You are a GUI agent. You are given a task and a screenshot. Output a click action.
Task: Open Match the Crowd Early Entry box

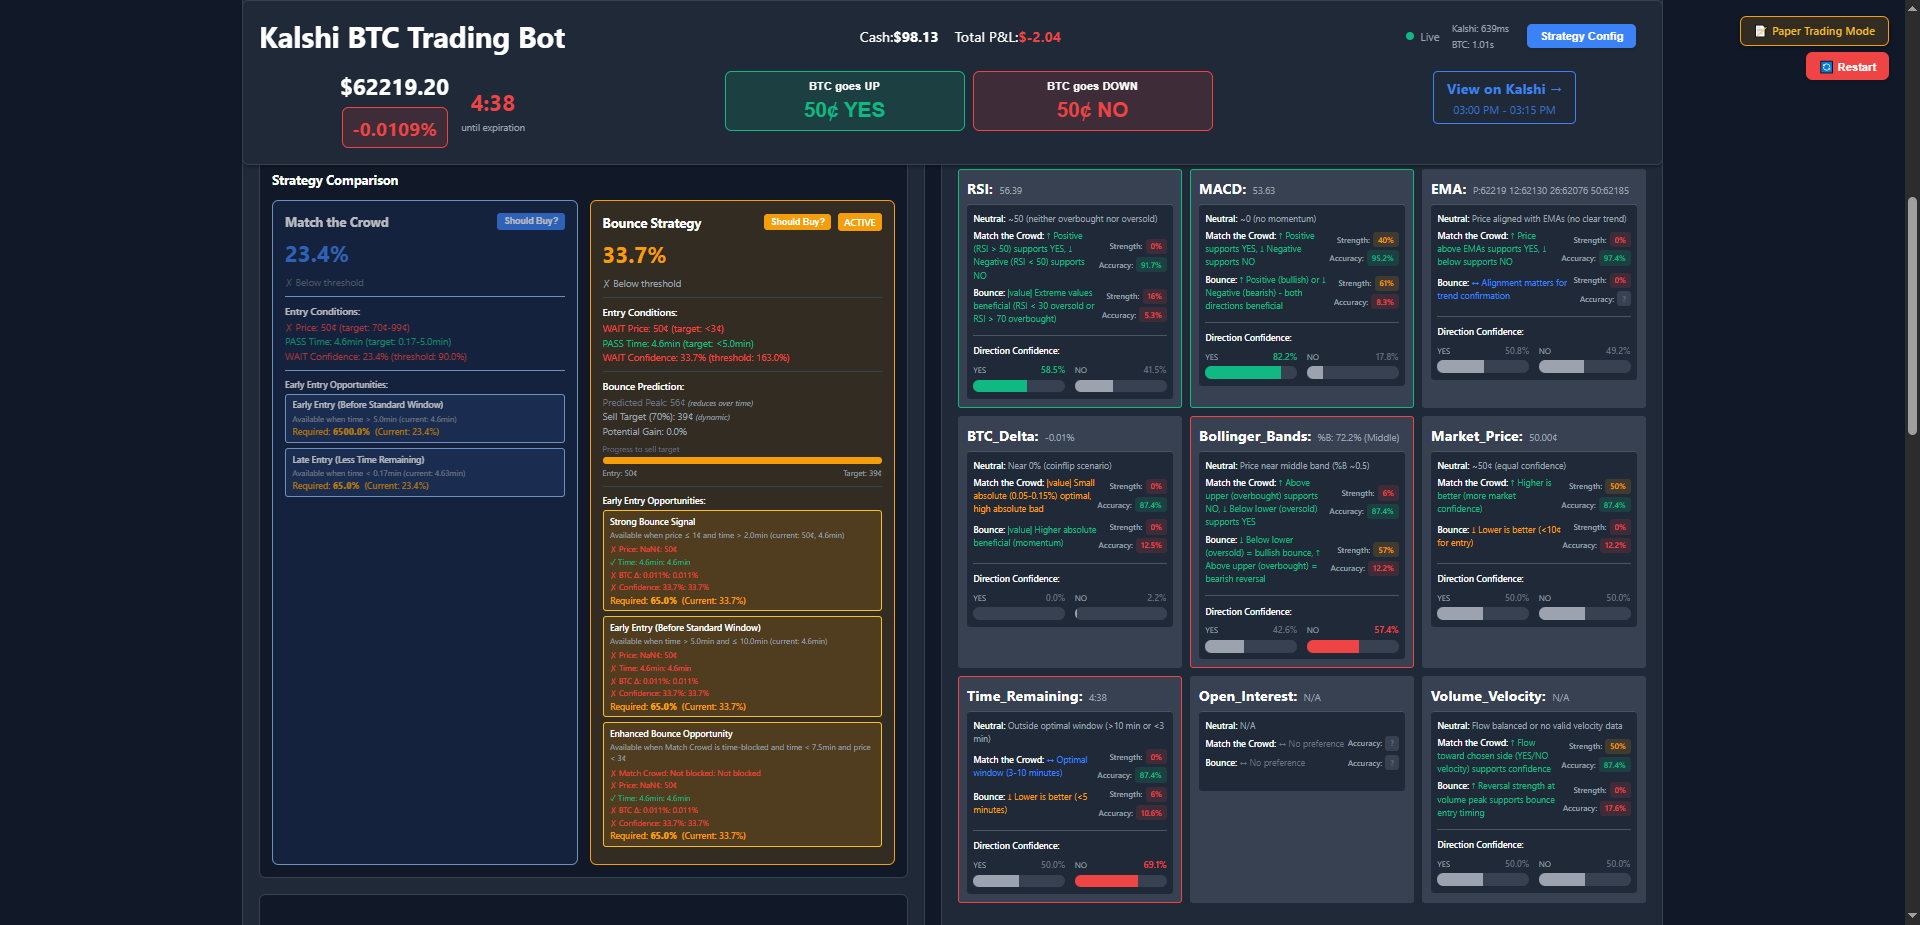[425, 418]
